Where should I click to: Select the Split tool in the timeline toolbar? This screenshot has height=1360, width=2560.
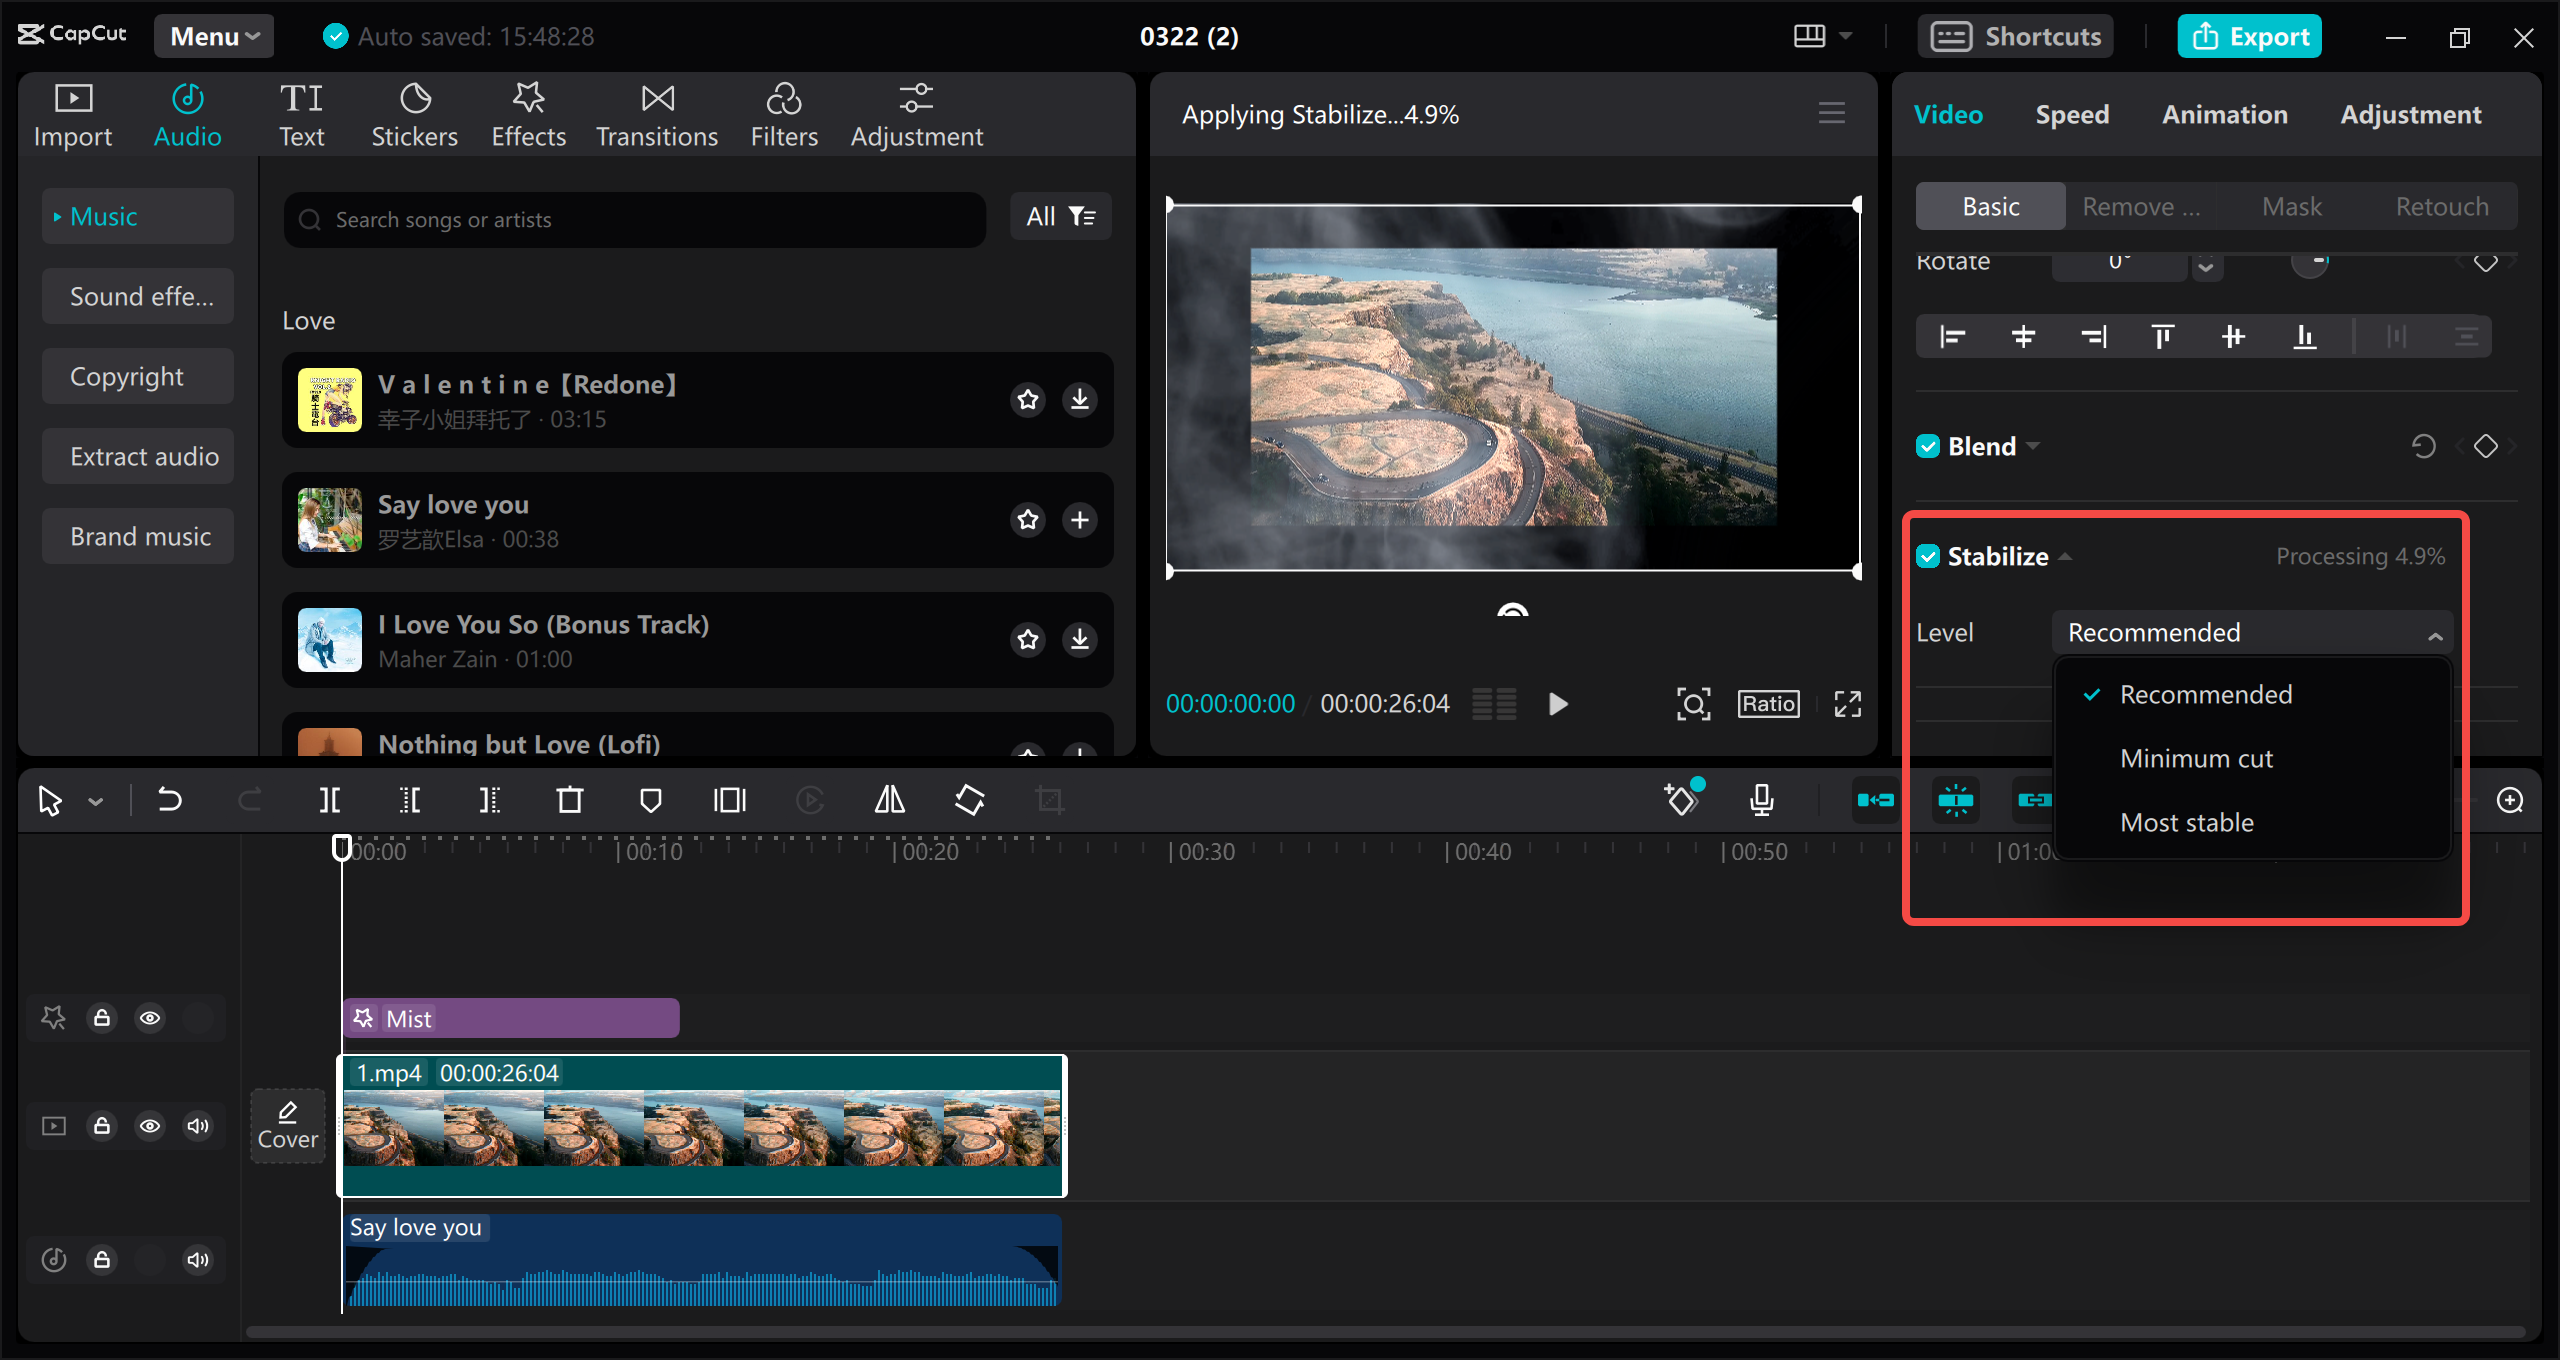[x=329, y=800]
